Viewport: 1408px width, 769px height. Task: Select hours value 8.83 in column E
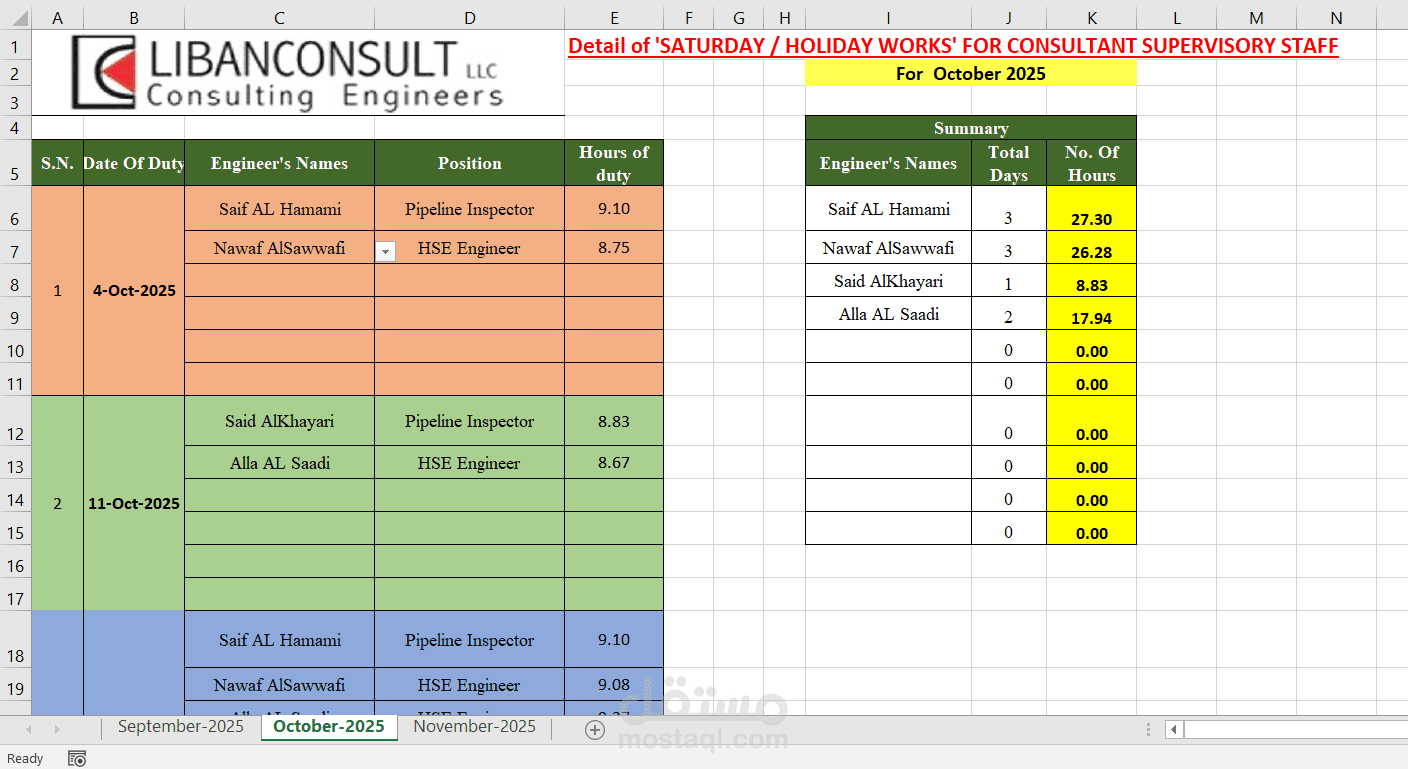[614, 421]
